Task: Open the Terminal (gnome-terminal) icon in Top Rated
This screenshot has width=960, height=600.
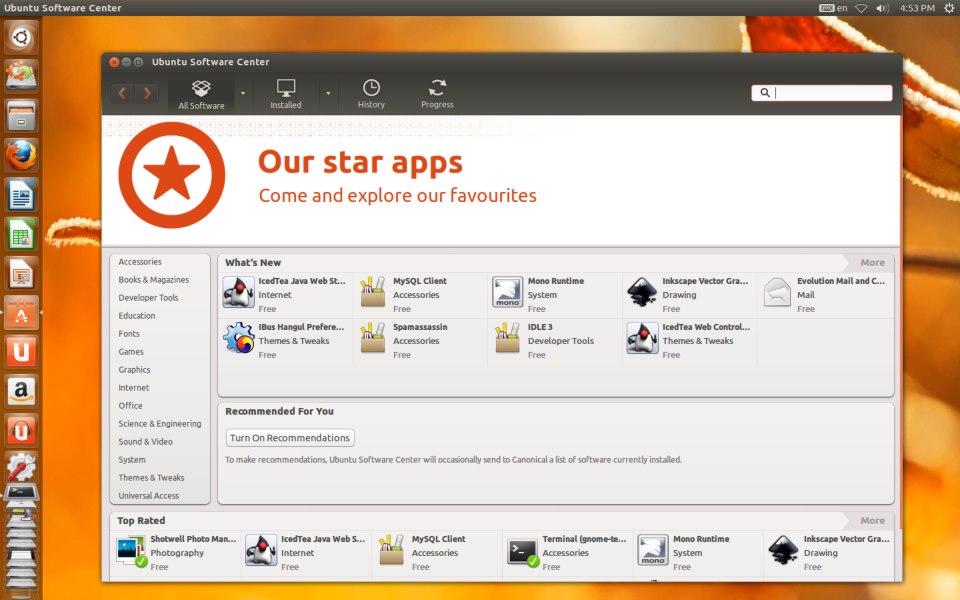Action: point(522,552)
